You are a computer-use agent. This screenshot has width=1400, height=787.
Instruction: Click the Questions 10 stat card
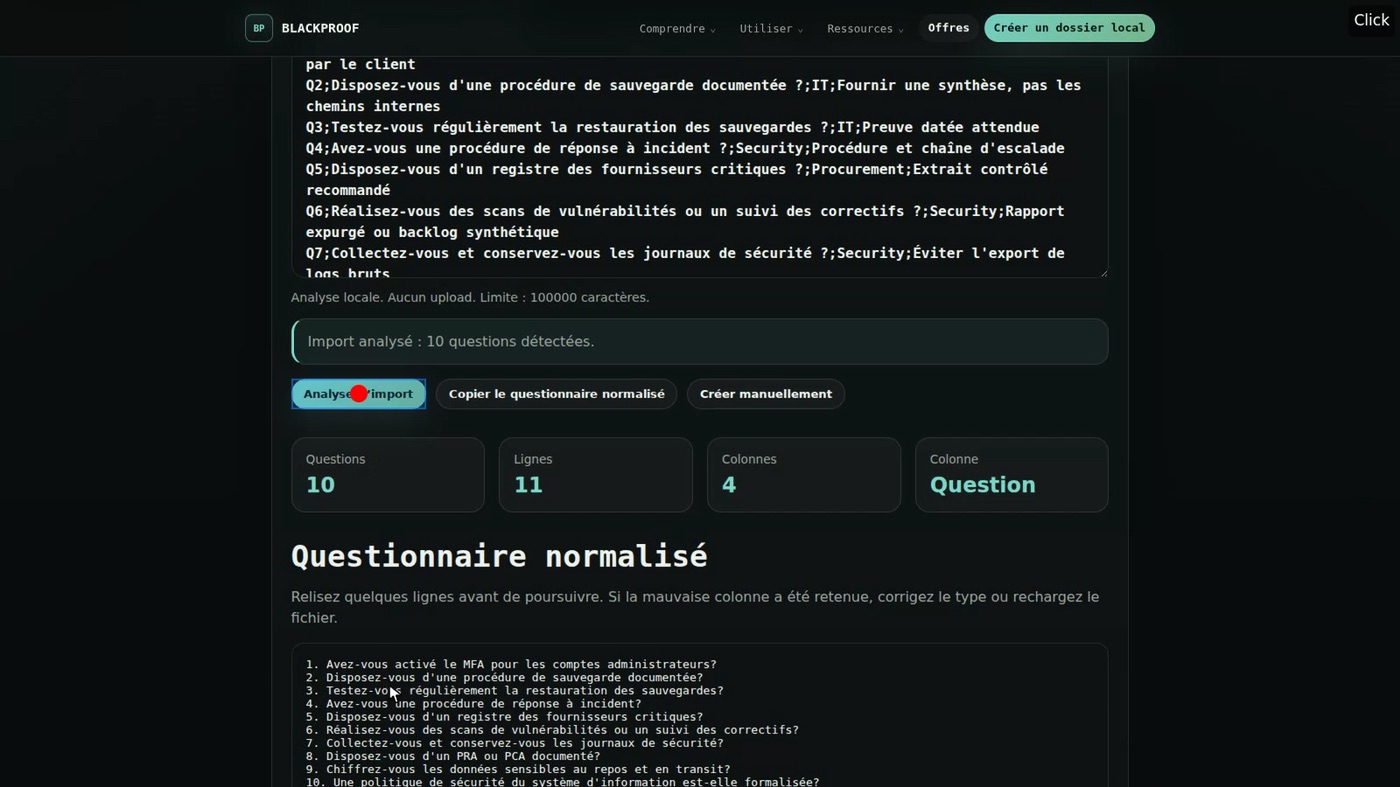(388, 475)
